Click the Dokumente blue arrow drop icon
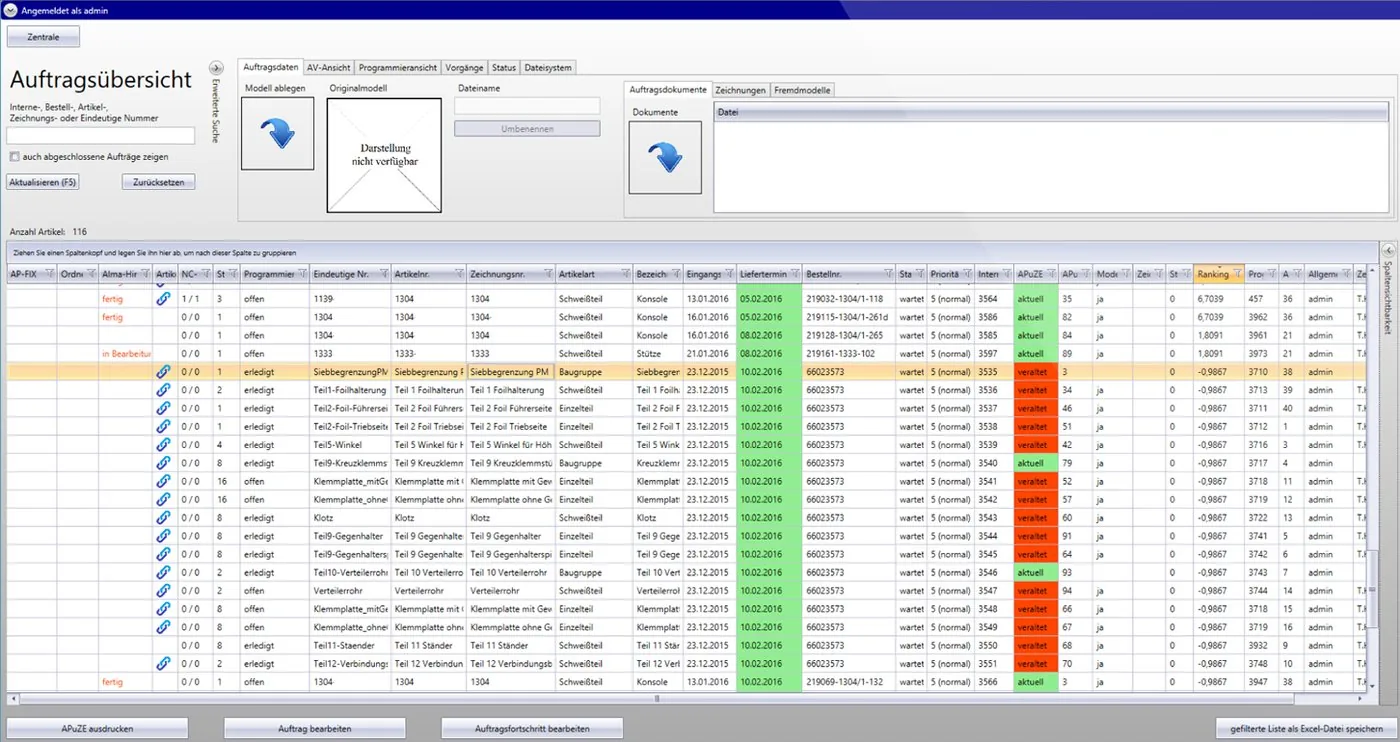The image size is (1400, 742). [x=665, y=158]
